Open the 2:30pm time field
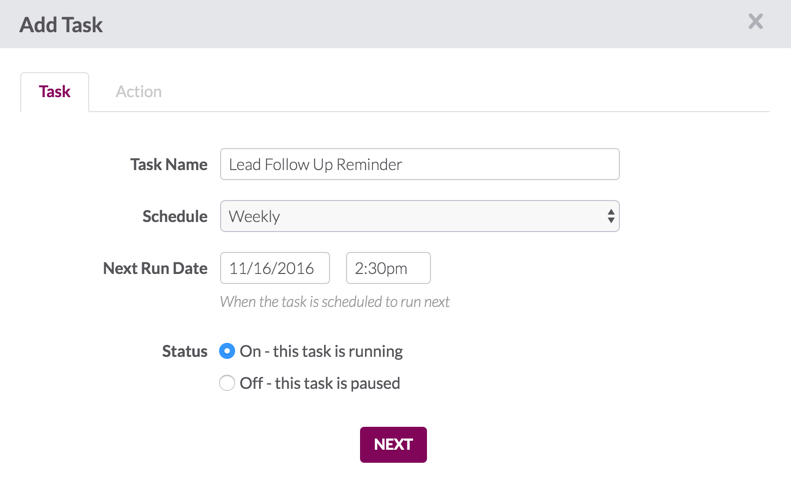 [388, 268]
